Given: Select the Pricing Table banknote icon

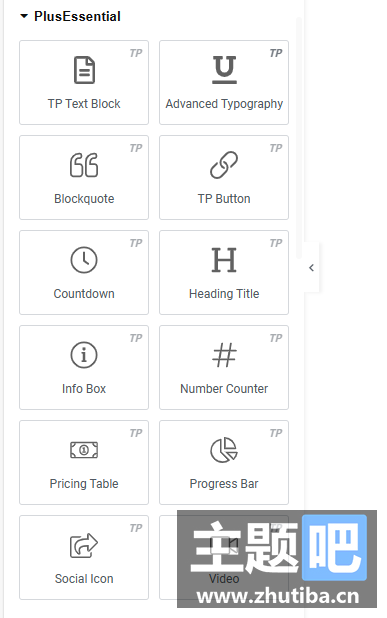Looking at the screenshot, I should coord(84,450).
